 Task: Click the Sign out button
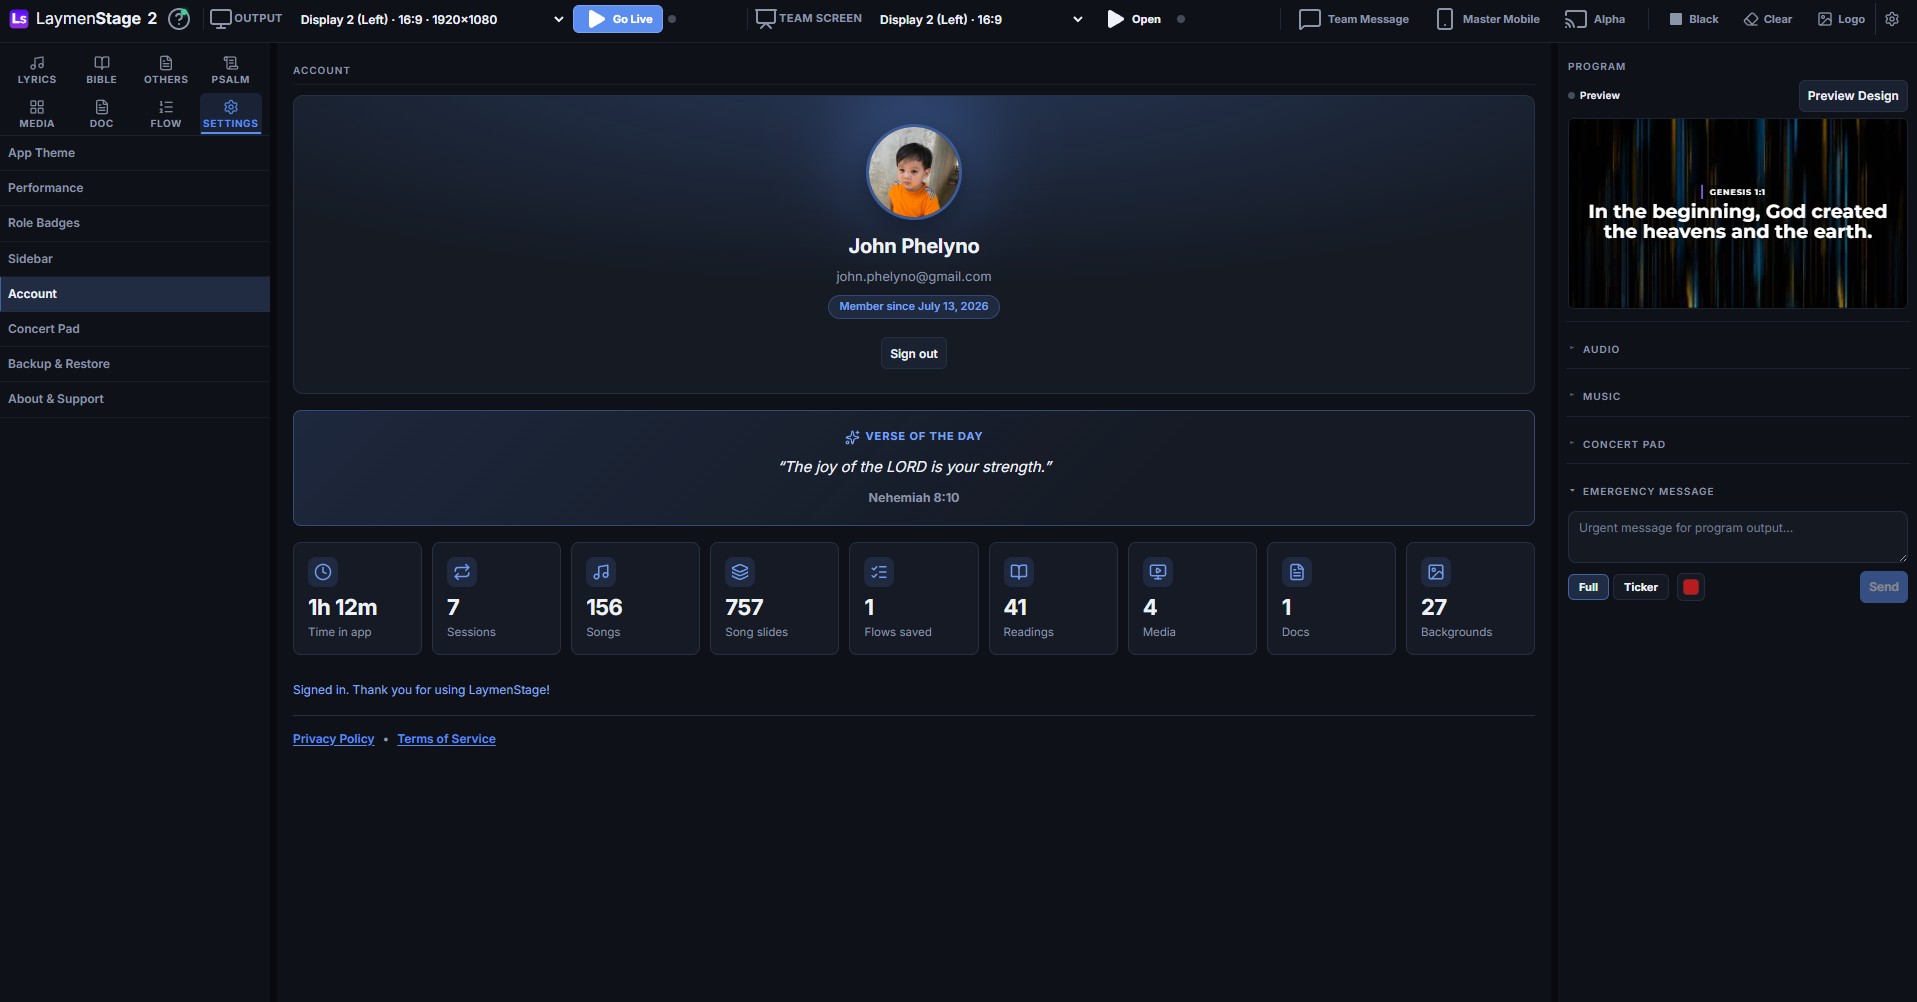click(x=914, y=354)
